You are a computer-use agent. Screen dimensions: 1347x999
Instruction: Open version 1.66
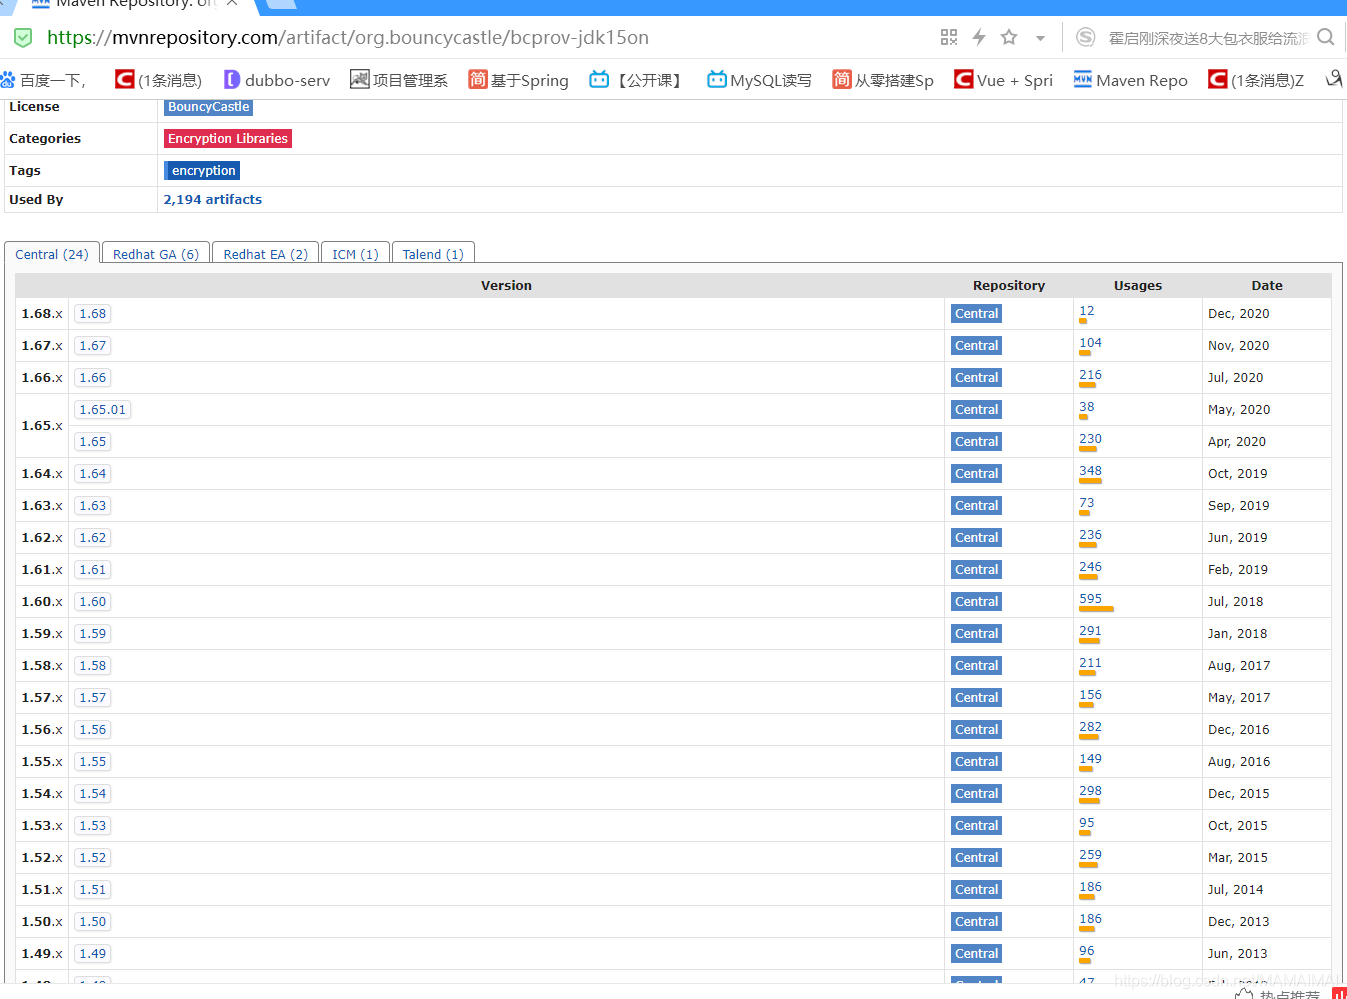point(93,378)
